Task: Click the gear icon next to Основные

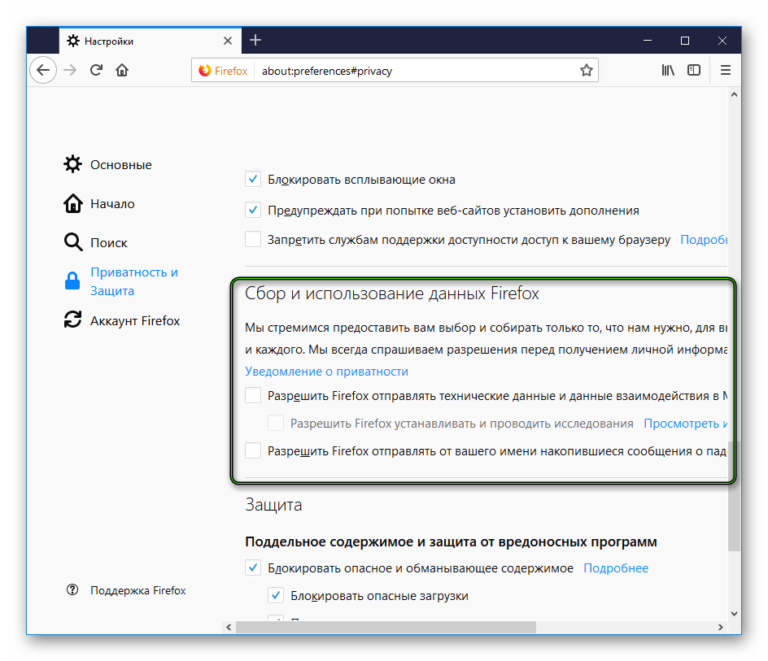Action: [72, 164]
